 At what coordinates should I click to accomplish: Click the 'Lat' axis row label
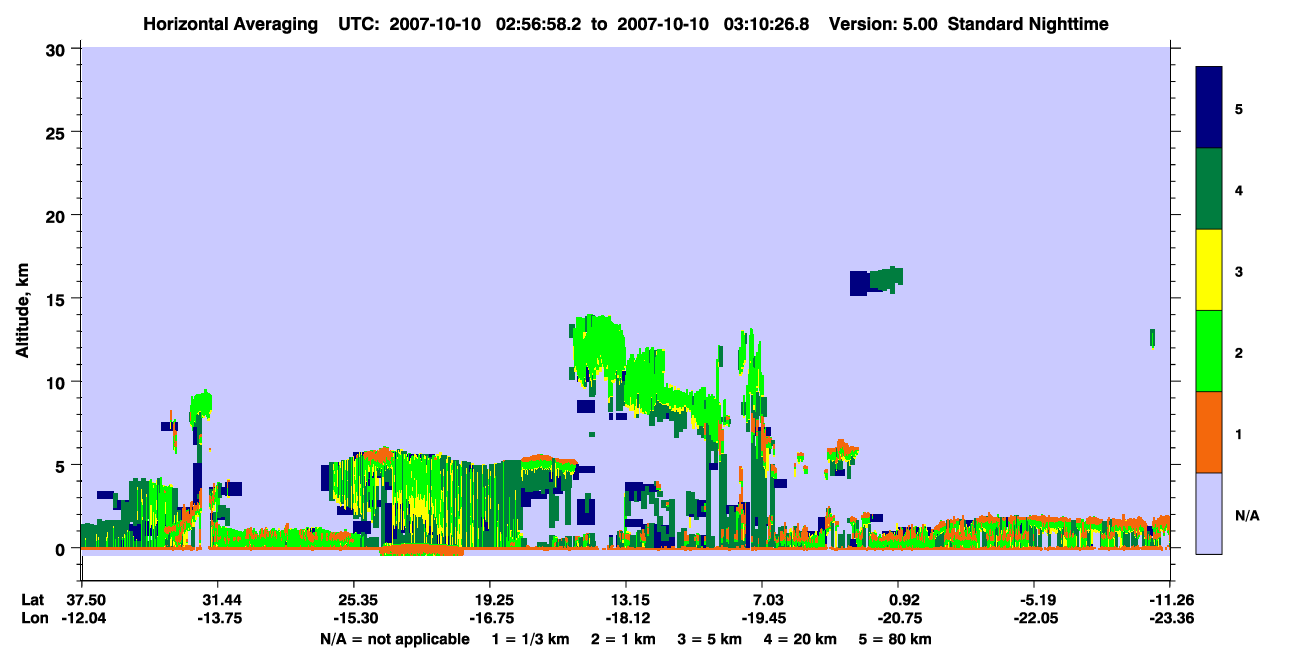coord(33,600)
